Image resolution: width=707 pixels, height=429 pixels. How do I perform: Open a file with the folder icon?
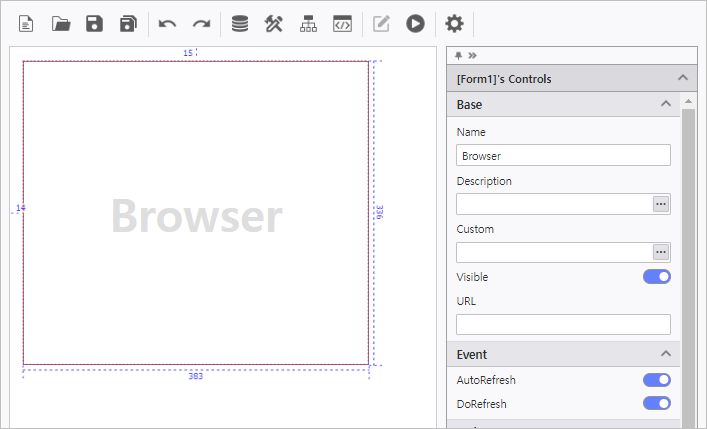click(61, 24)
